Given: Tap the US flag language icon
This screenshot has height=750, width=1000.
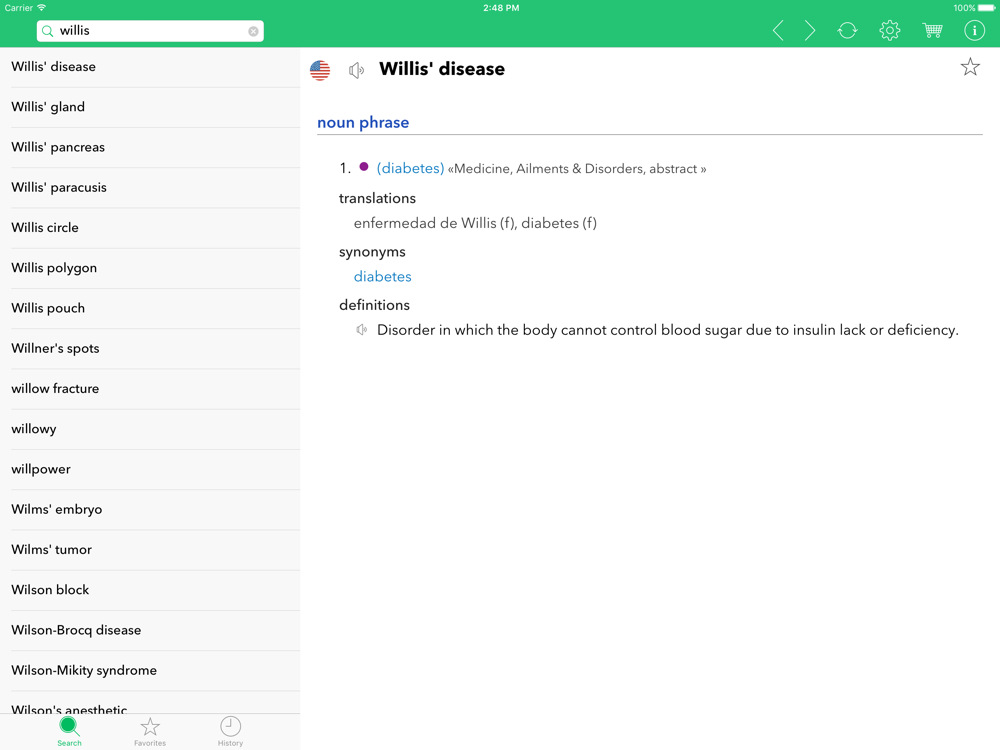Looking at the screenshot, I should (320, 70).
